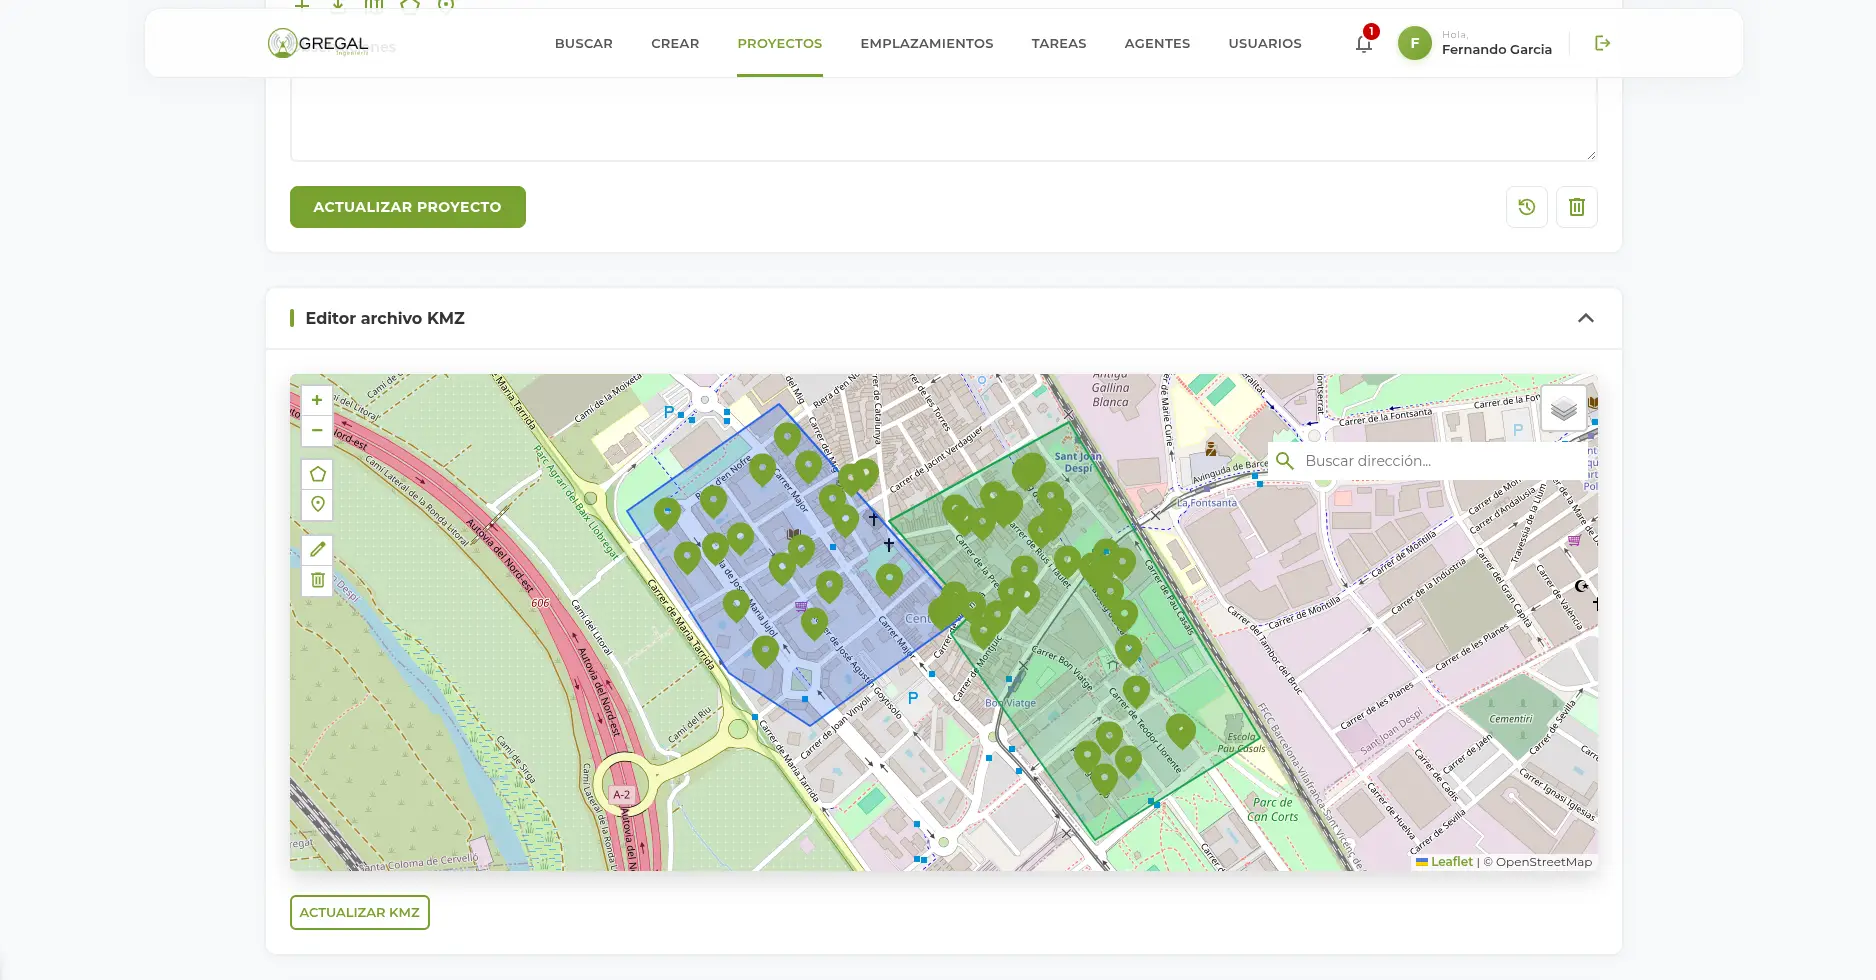
Task: Activate the delete layers trash tool
Action: pyautogui.click(x=317, y=580)
